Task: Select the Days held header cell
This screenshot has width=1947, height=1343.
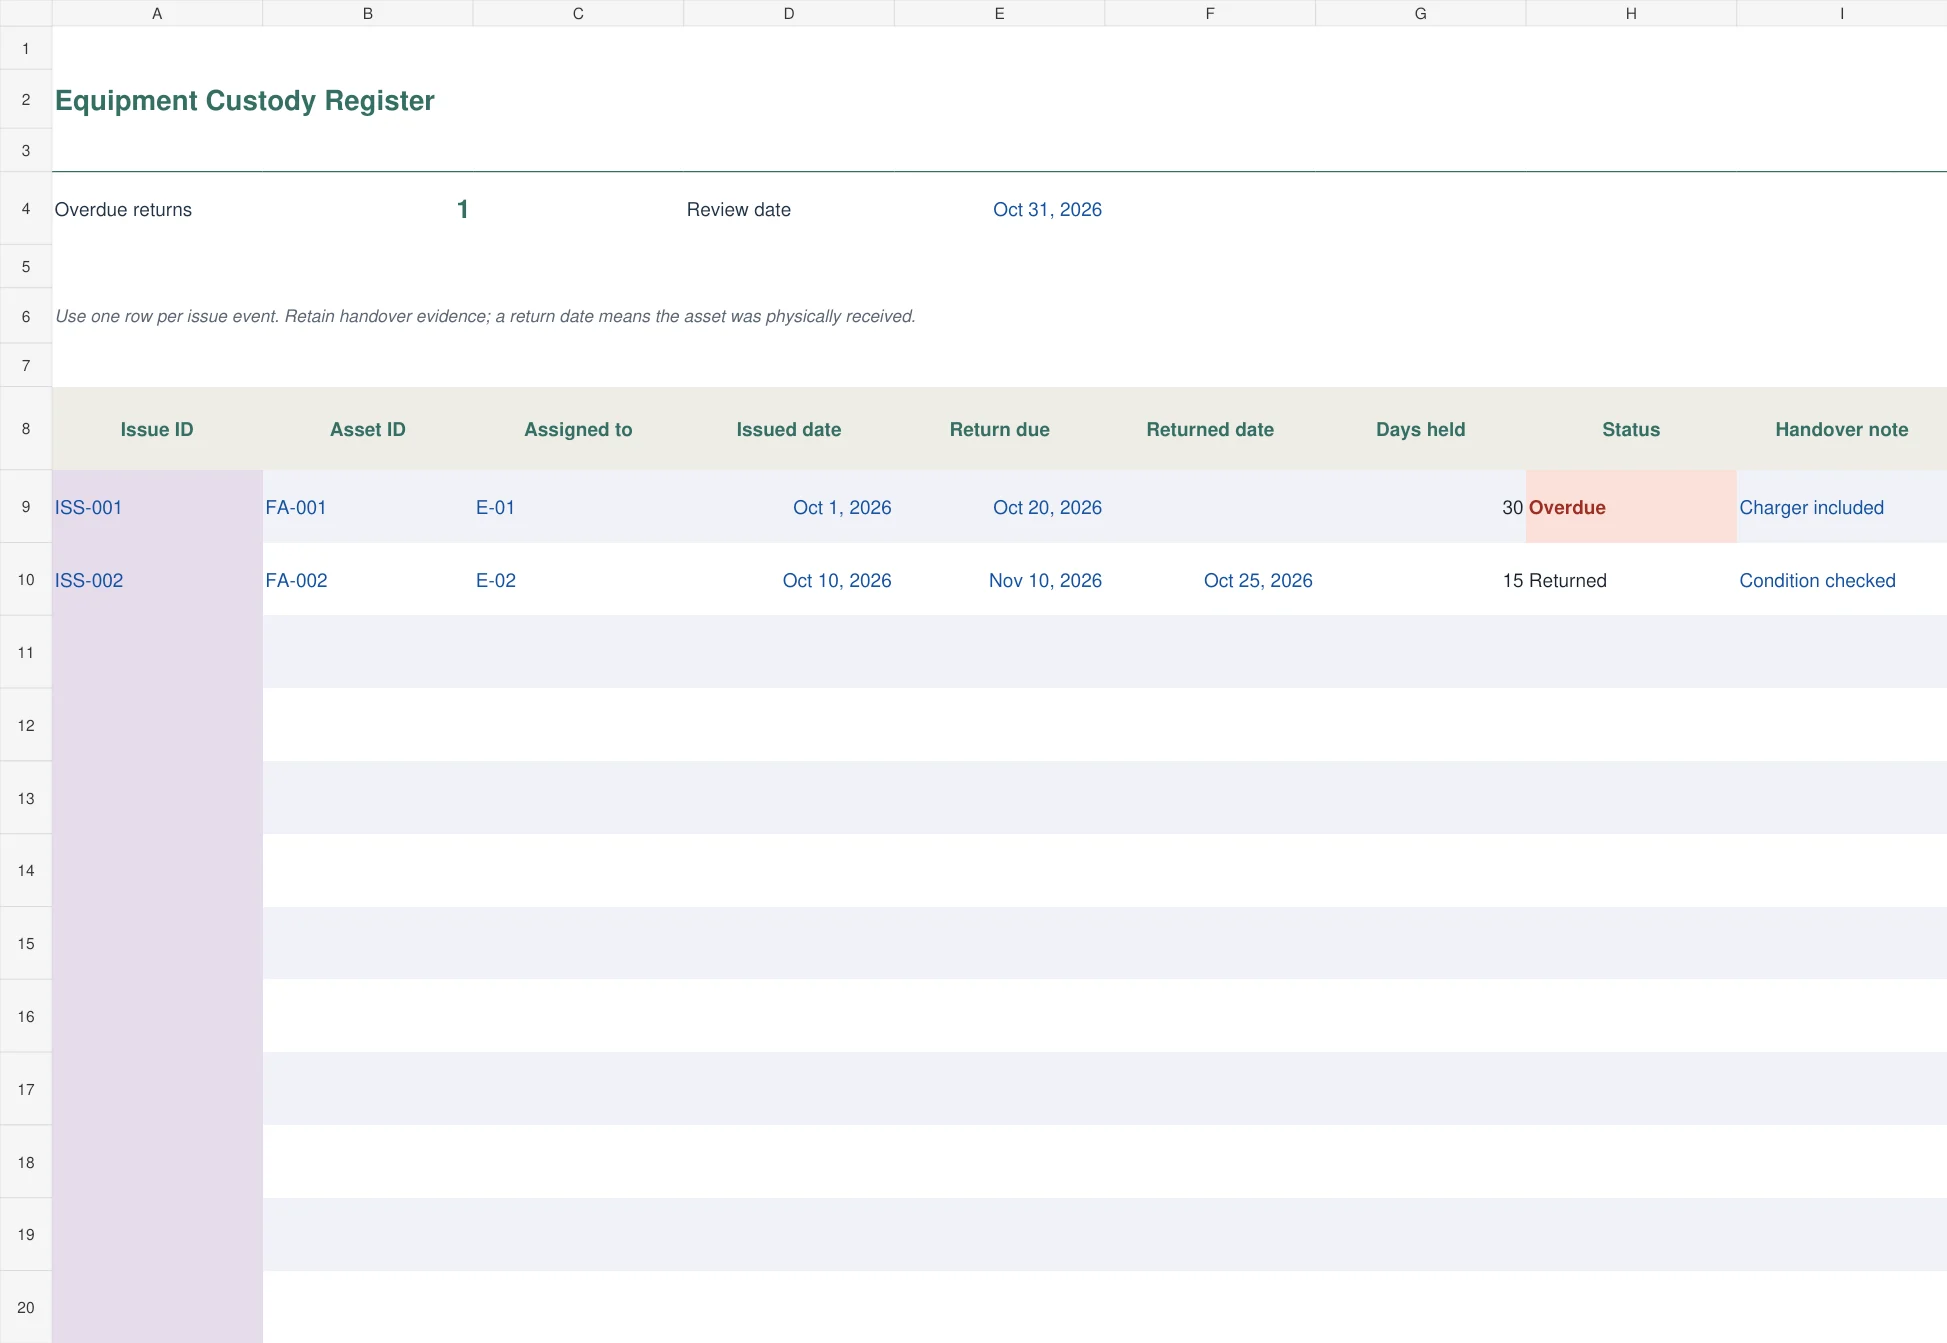Action: pos(1420,429)
